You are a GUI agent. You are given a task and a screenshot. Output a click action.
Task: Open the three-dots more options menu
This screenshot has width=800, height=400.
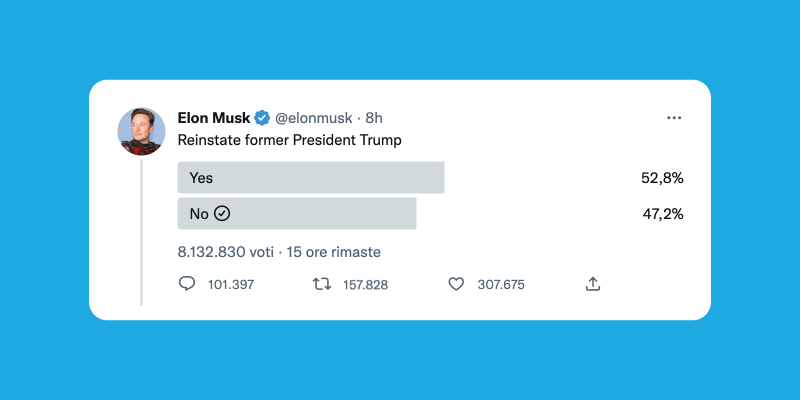pos(674,118)
